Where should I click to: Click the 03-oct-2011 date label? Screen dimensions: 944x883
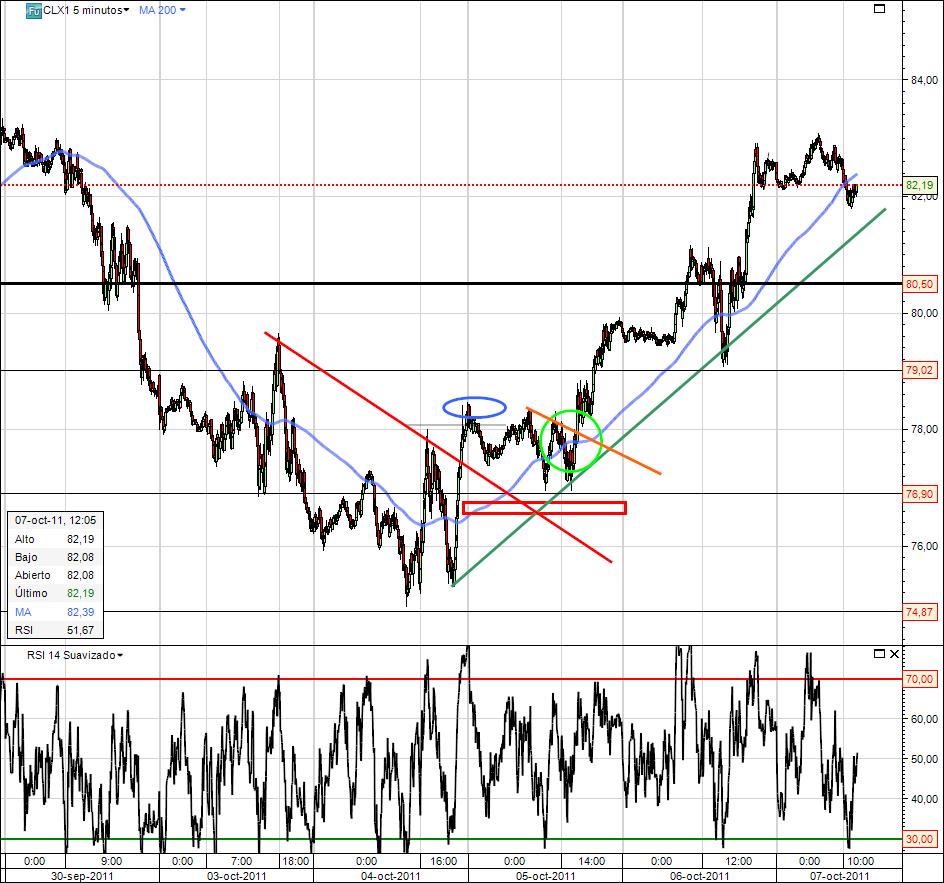pos(237,876)
